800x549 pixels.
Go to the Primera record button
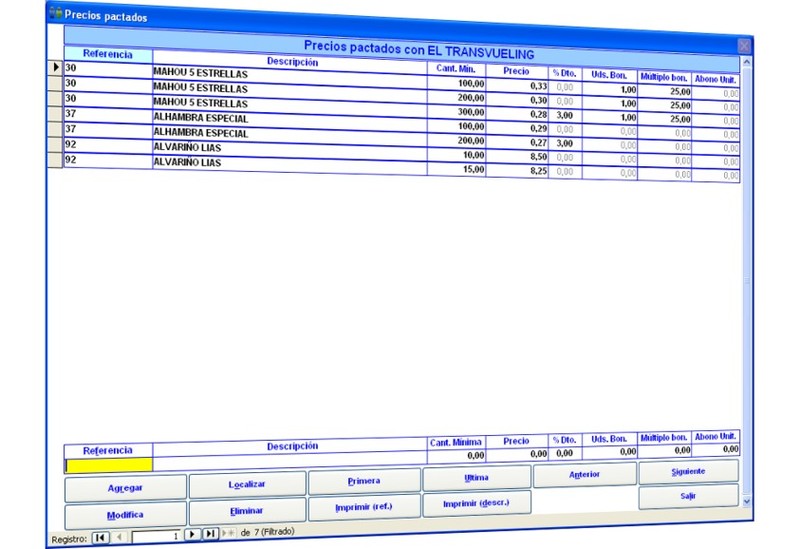[363, 481]
